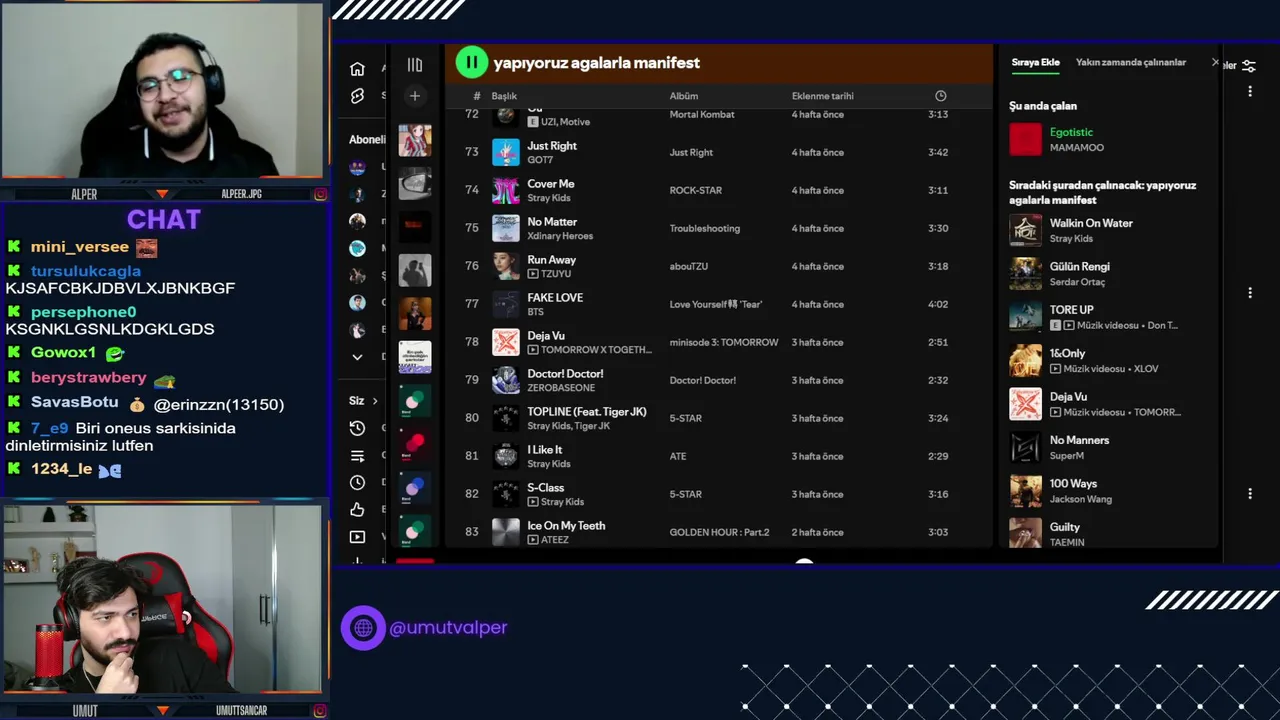Open the silhouette playlist thumbnail in library
The width and height of the screenshot is (1280, 720).
click(x=415, y=270)
